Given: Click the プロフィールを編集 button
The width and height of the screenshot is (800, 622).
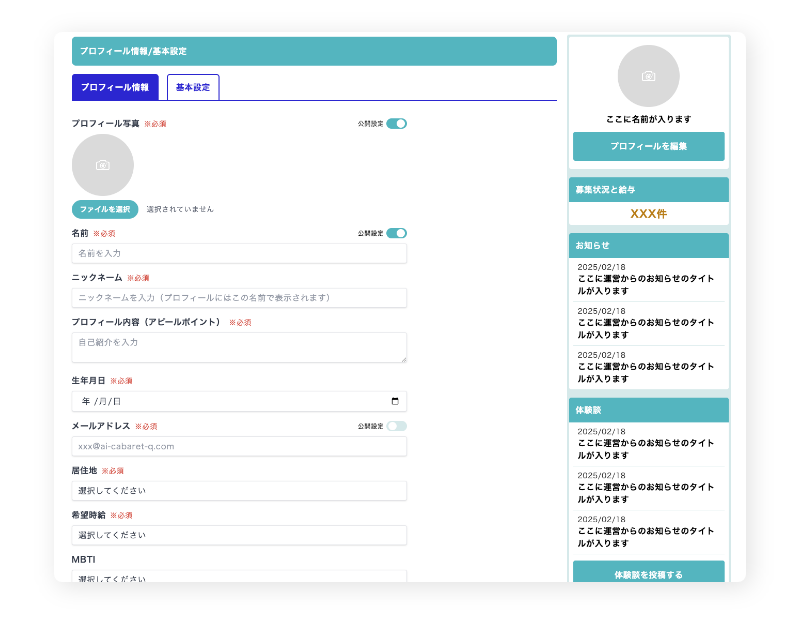Looking at the screenshot, I should click(648, 146).
